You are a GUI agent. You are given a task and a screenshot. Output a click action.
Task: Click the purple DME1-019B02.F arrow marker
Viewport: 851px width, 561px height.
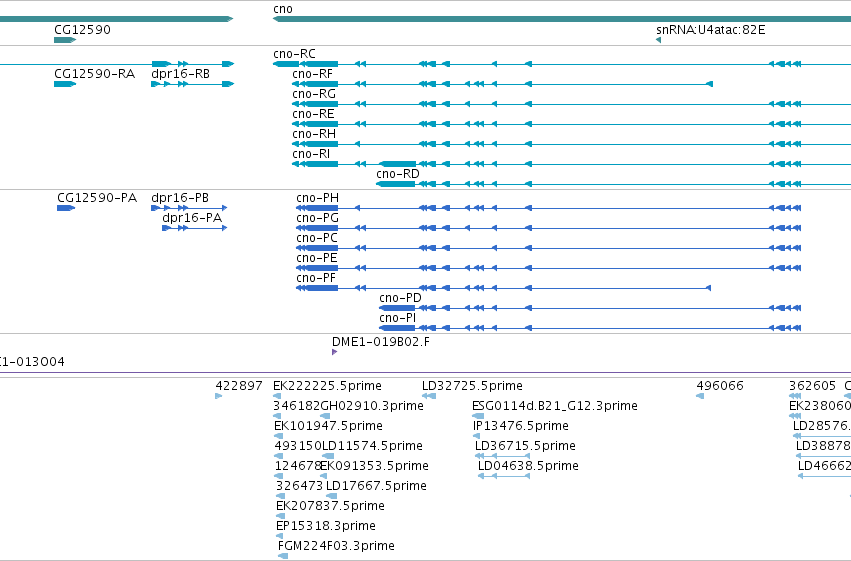pos(334,352)
